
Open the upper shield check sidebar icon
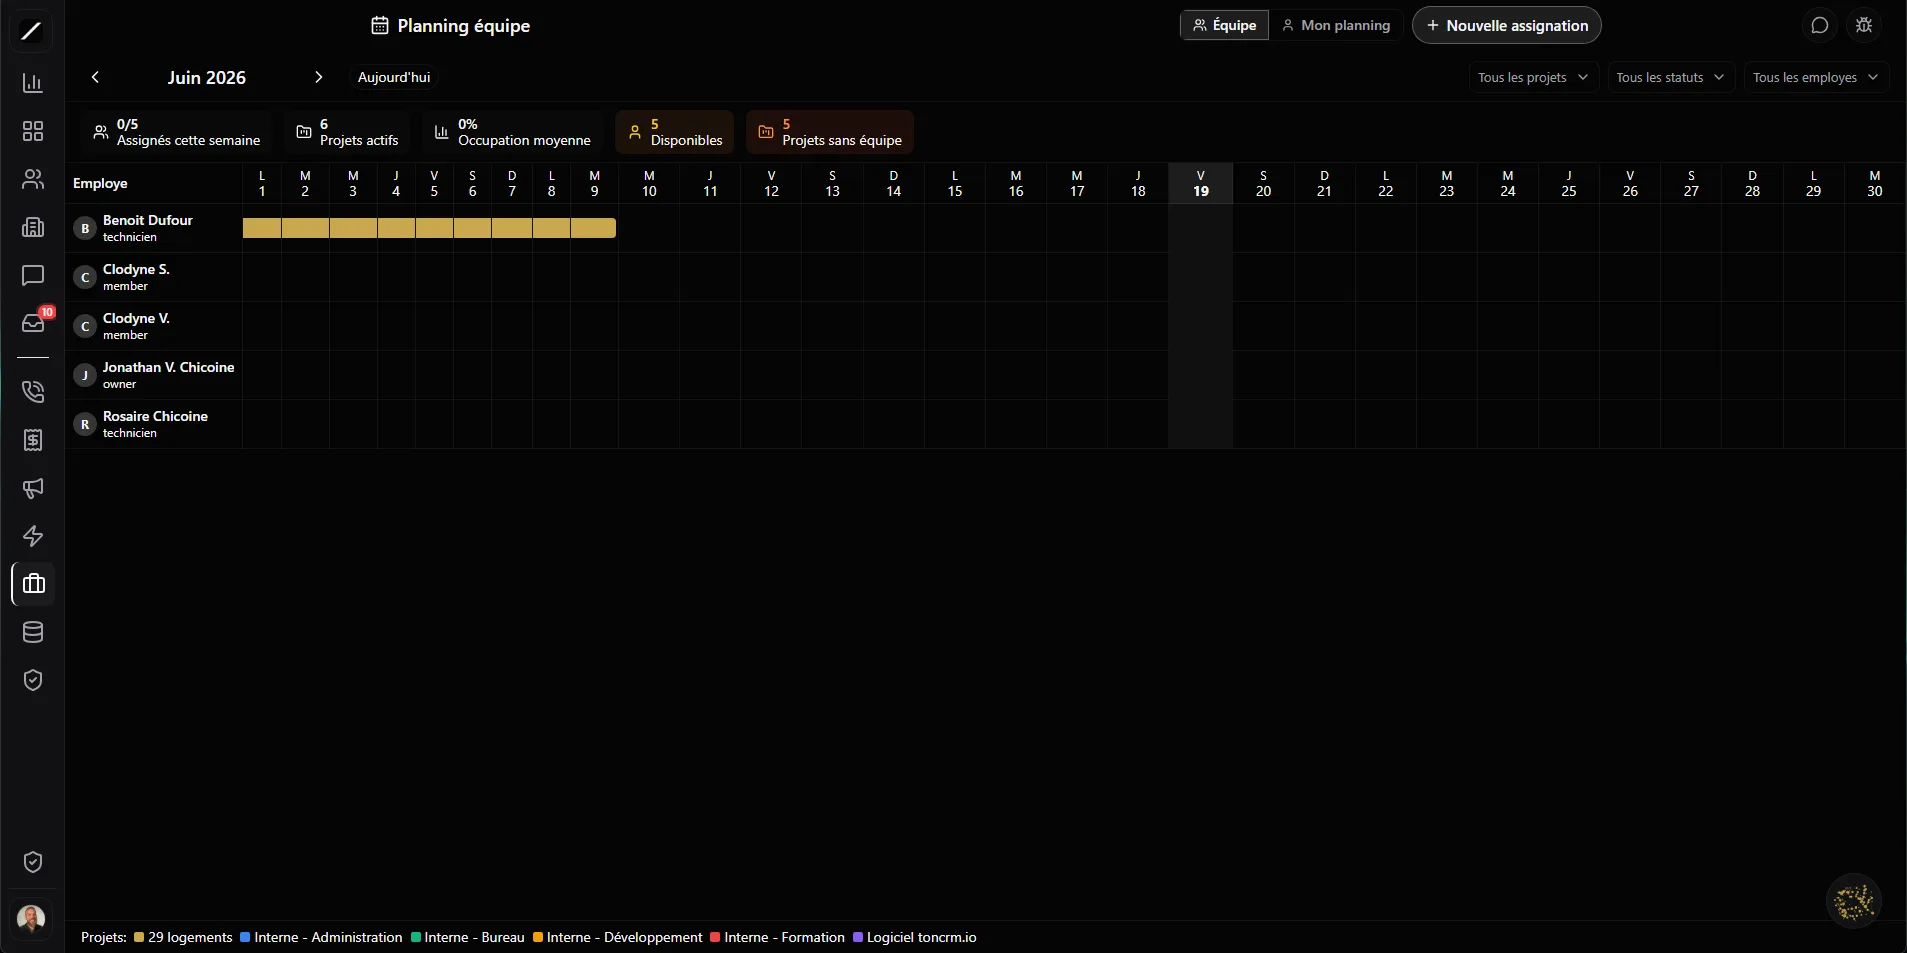click(33, 680)
